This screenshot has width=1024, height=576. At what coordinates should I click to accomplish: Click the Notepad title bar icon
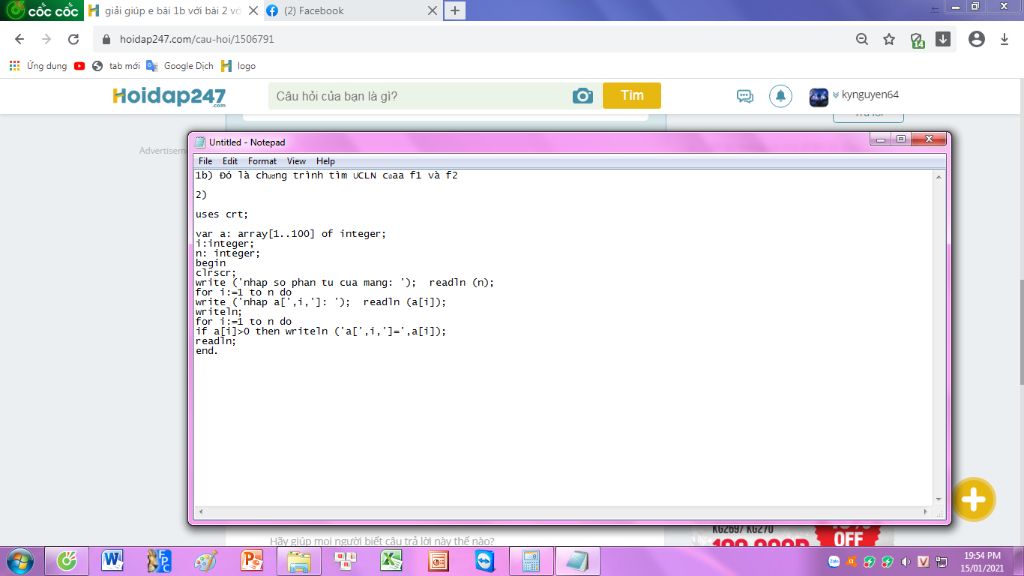[x=200, y=142]
